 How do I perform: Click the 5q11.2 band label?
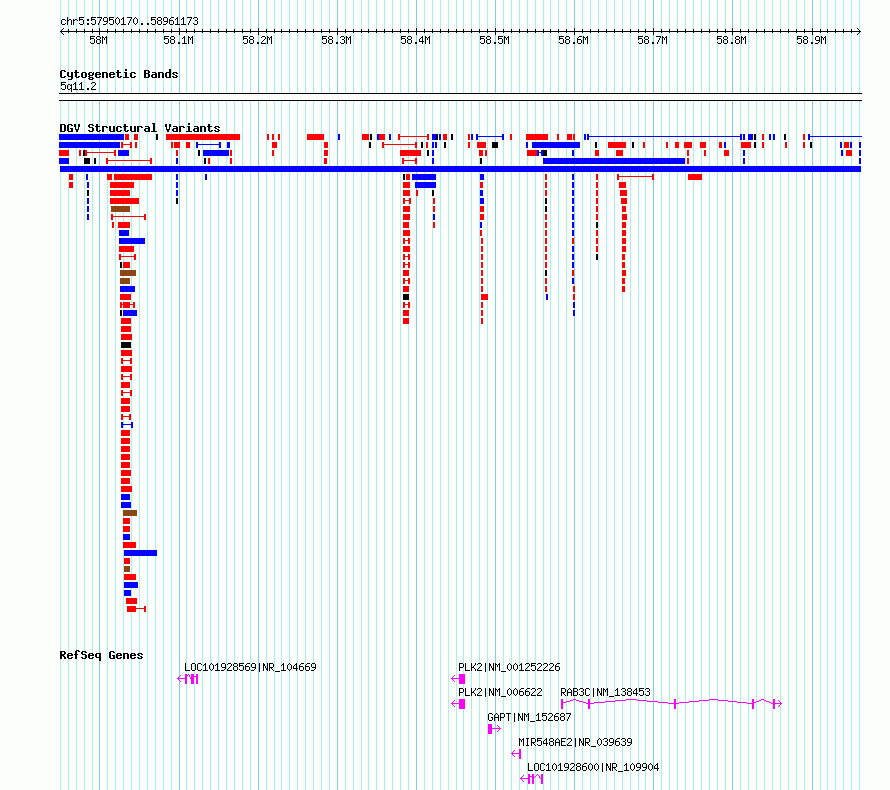[78, 86]
